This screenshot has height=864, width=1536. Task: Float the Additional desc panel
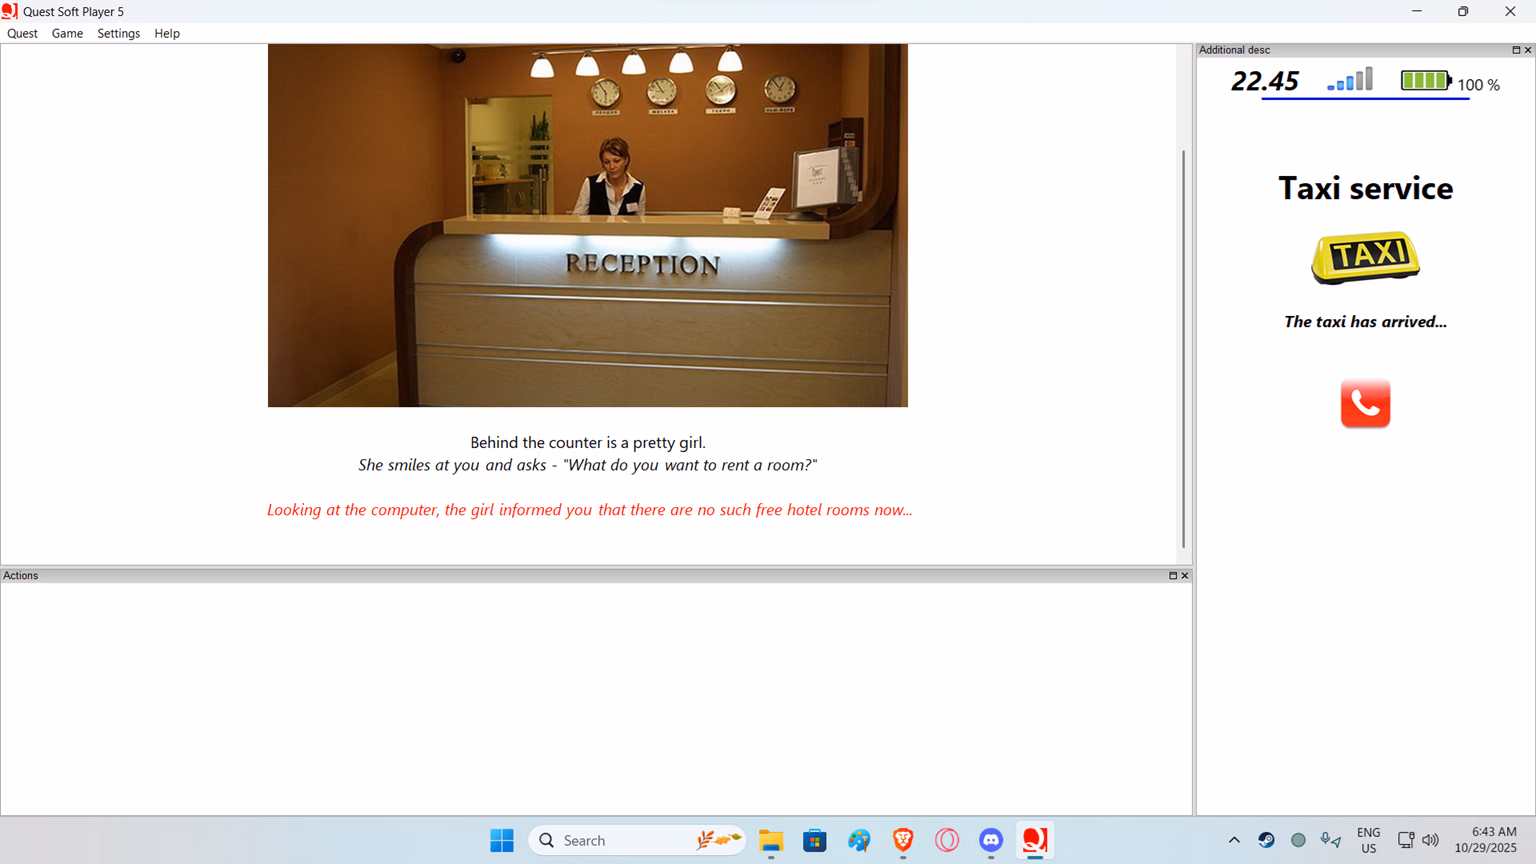(x=1516, y=50)
